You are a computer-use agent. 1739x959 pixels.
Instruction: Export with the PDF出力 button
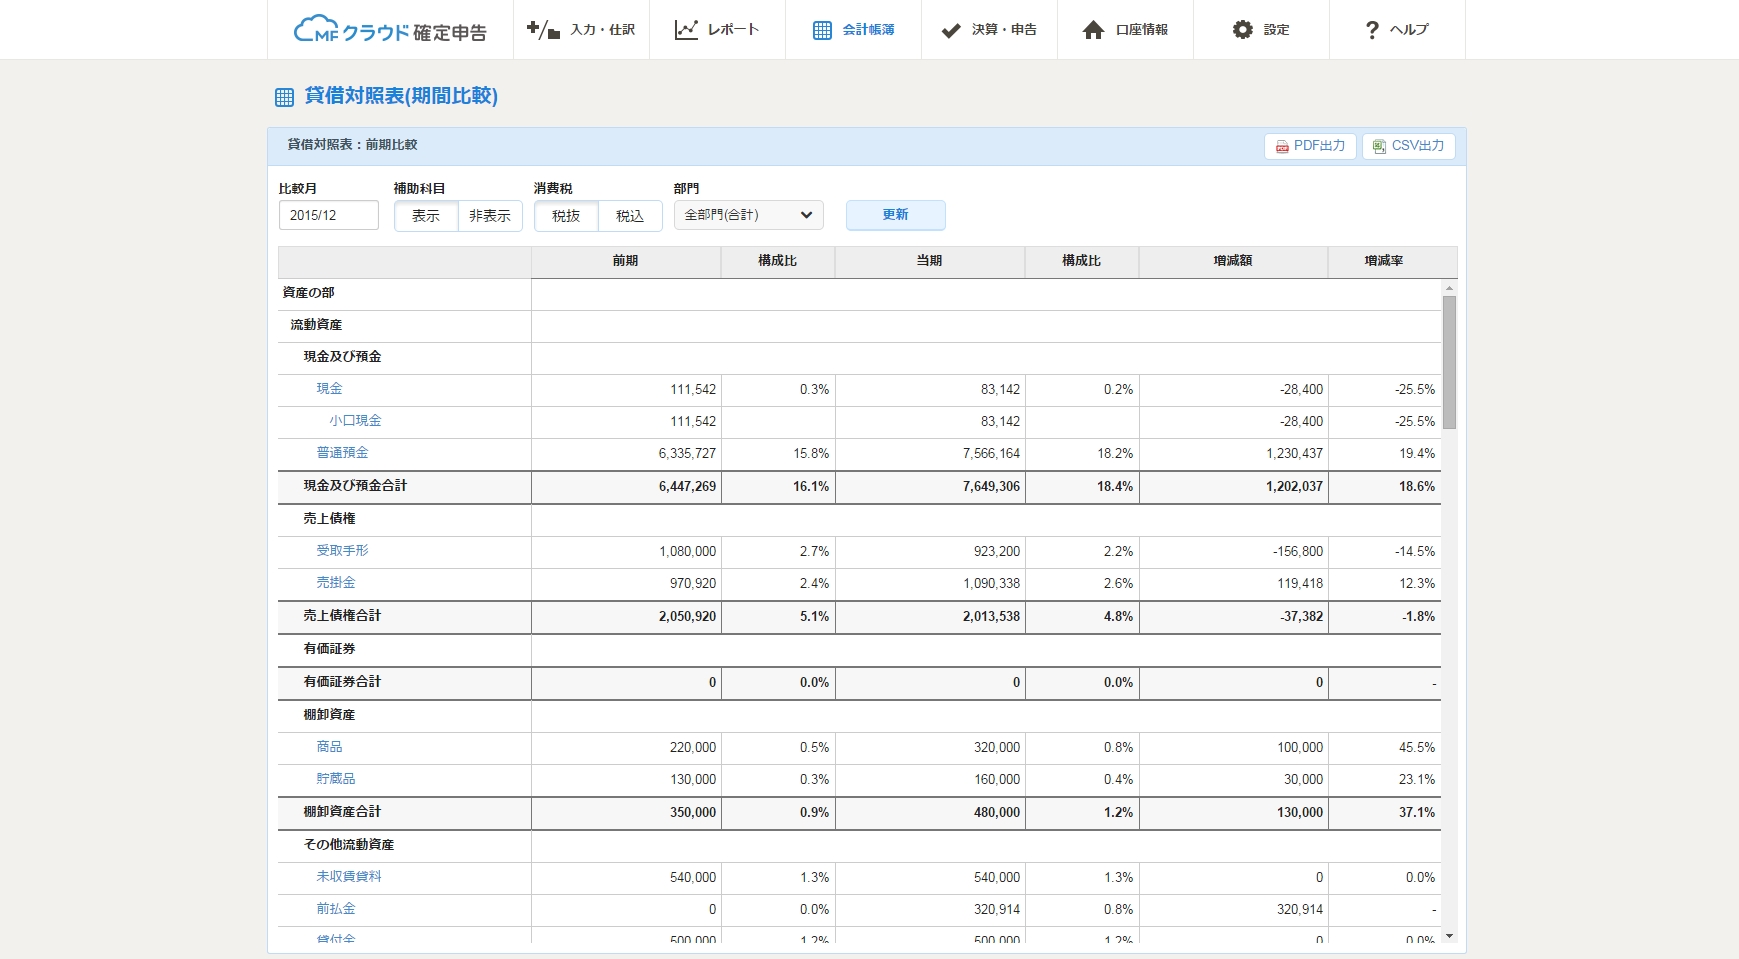pos(1311,146)
